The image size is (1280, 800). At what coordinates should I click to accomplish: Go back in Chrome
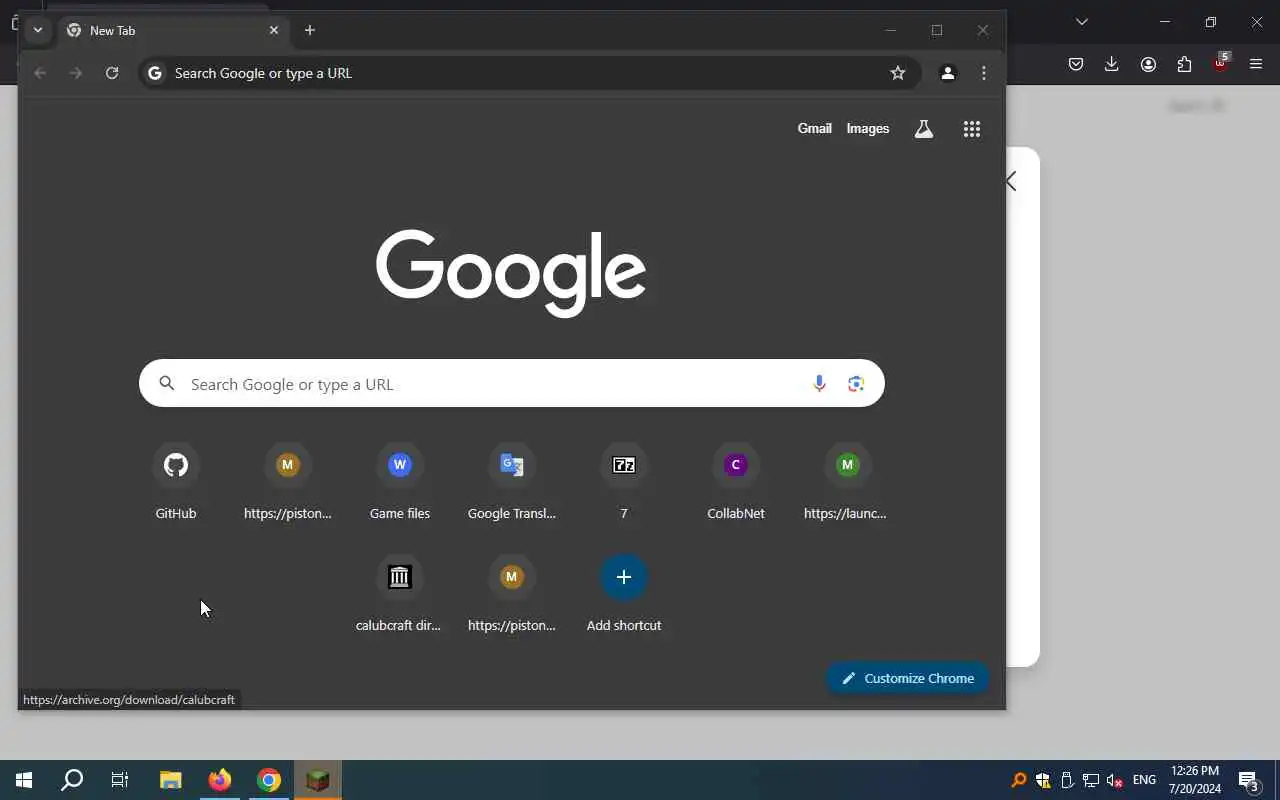click(40, 73)
